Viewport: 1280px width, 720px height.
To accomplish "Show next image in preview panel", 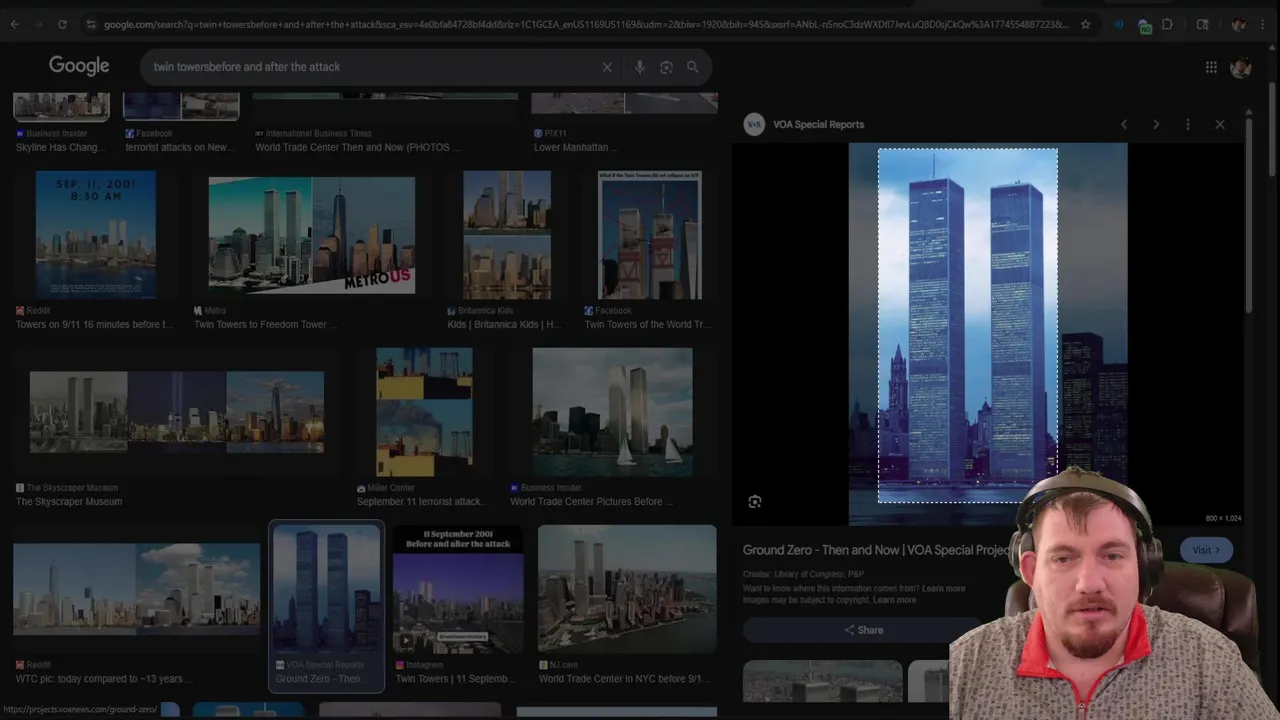I will pyautogui.click(x=1156, y=125).
